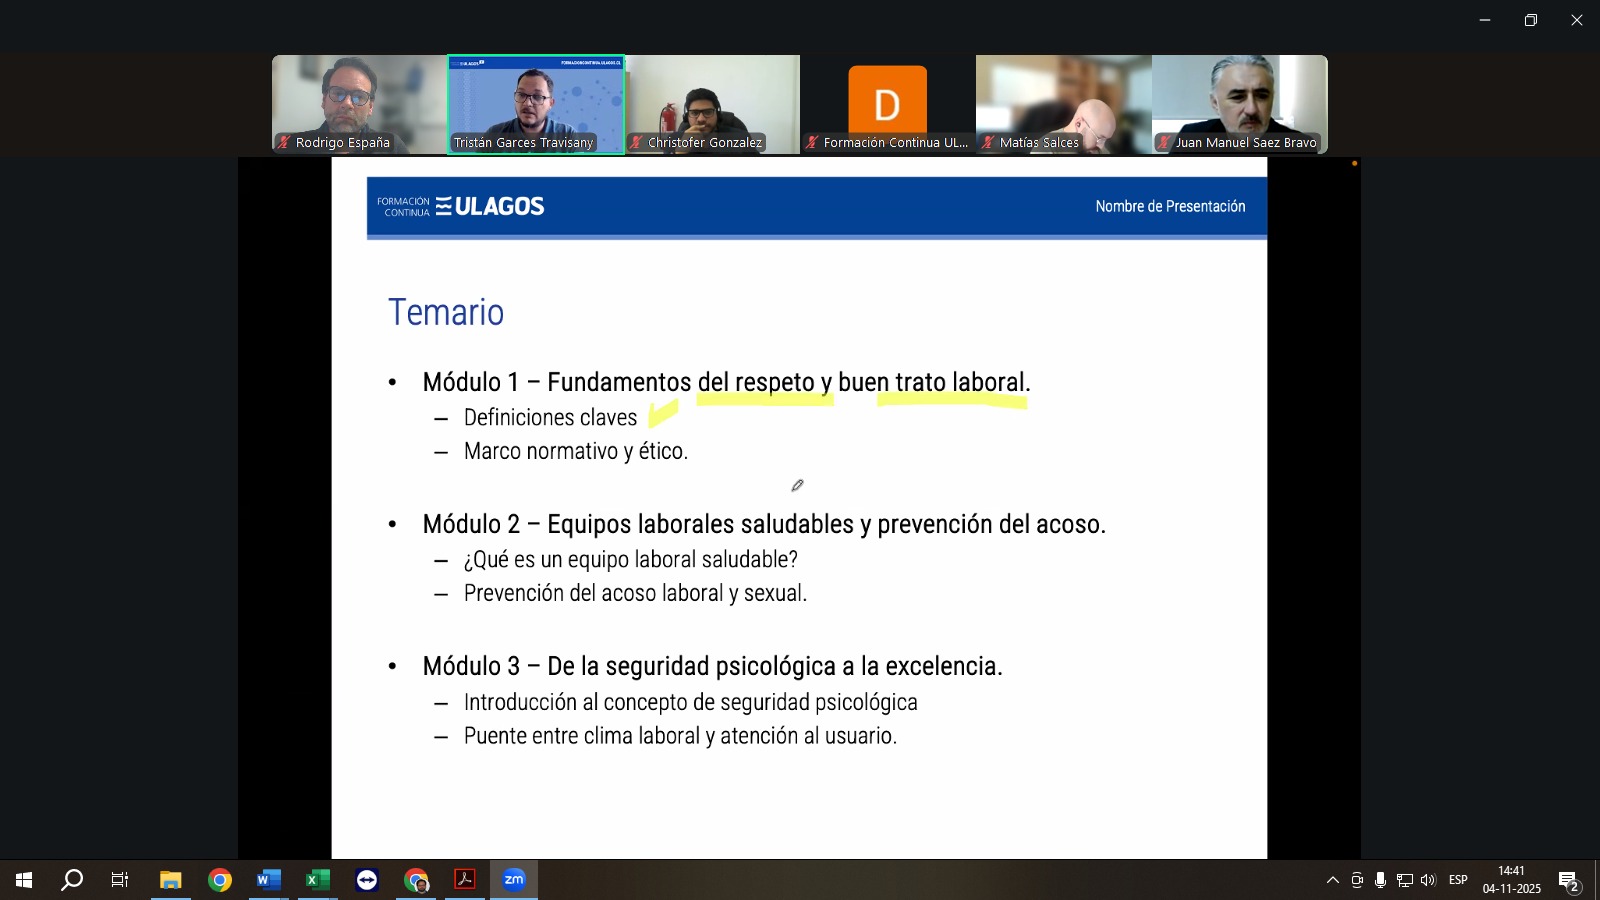Expand hidden system tray icons chevron
Viewport: 1600px width, 900px height.
pyautogui.click(x=1332, y=880)
